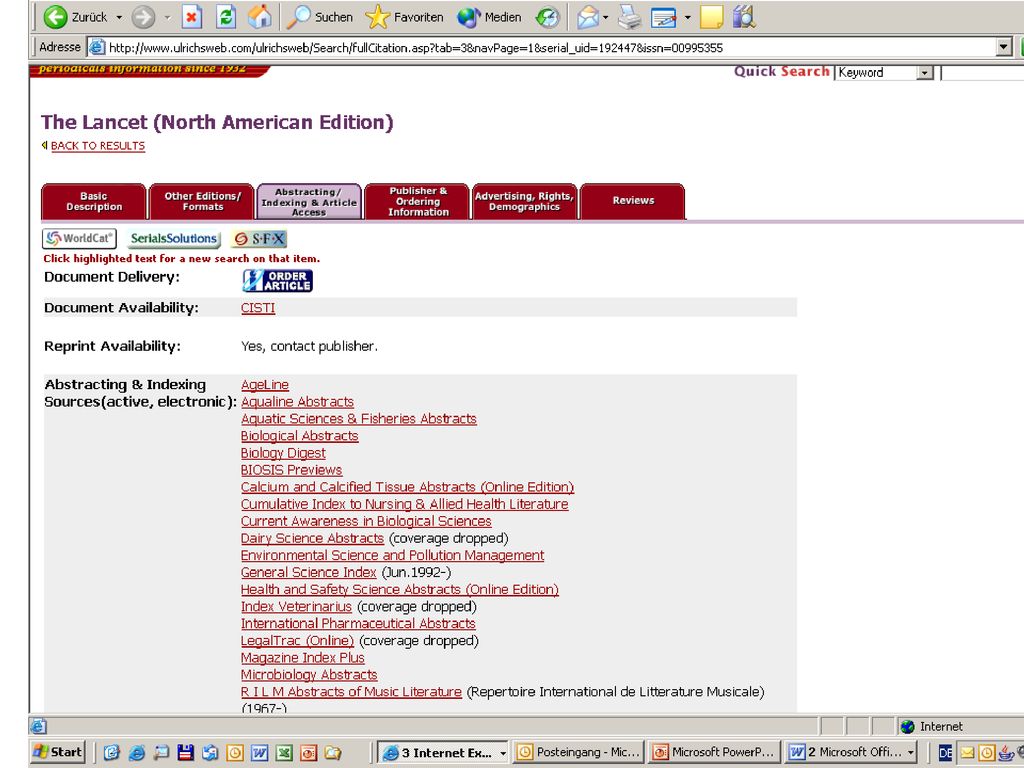Click the Forward navigation arrow
Screen dimensions: 1024x768
[143, 18]
